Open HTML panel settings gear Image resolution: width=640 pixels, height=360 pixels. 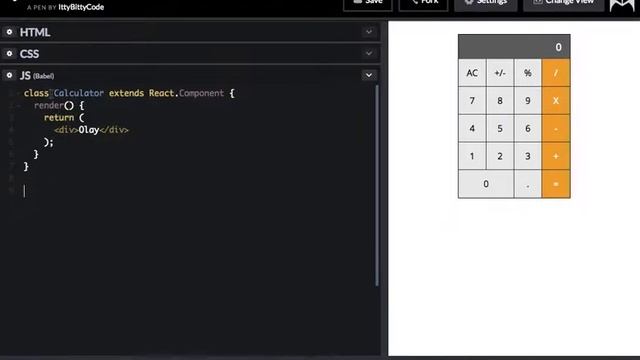tap(9, 32)
